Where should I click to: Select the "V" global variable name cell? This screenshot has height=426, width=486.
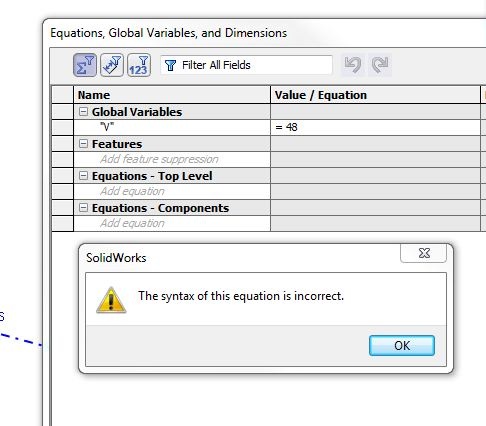tap(172, 127)
